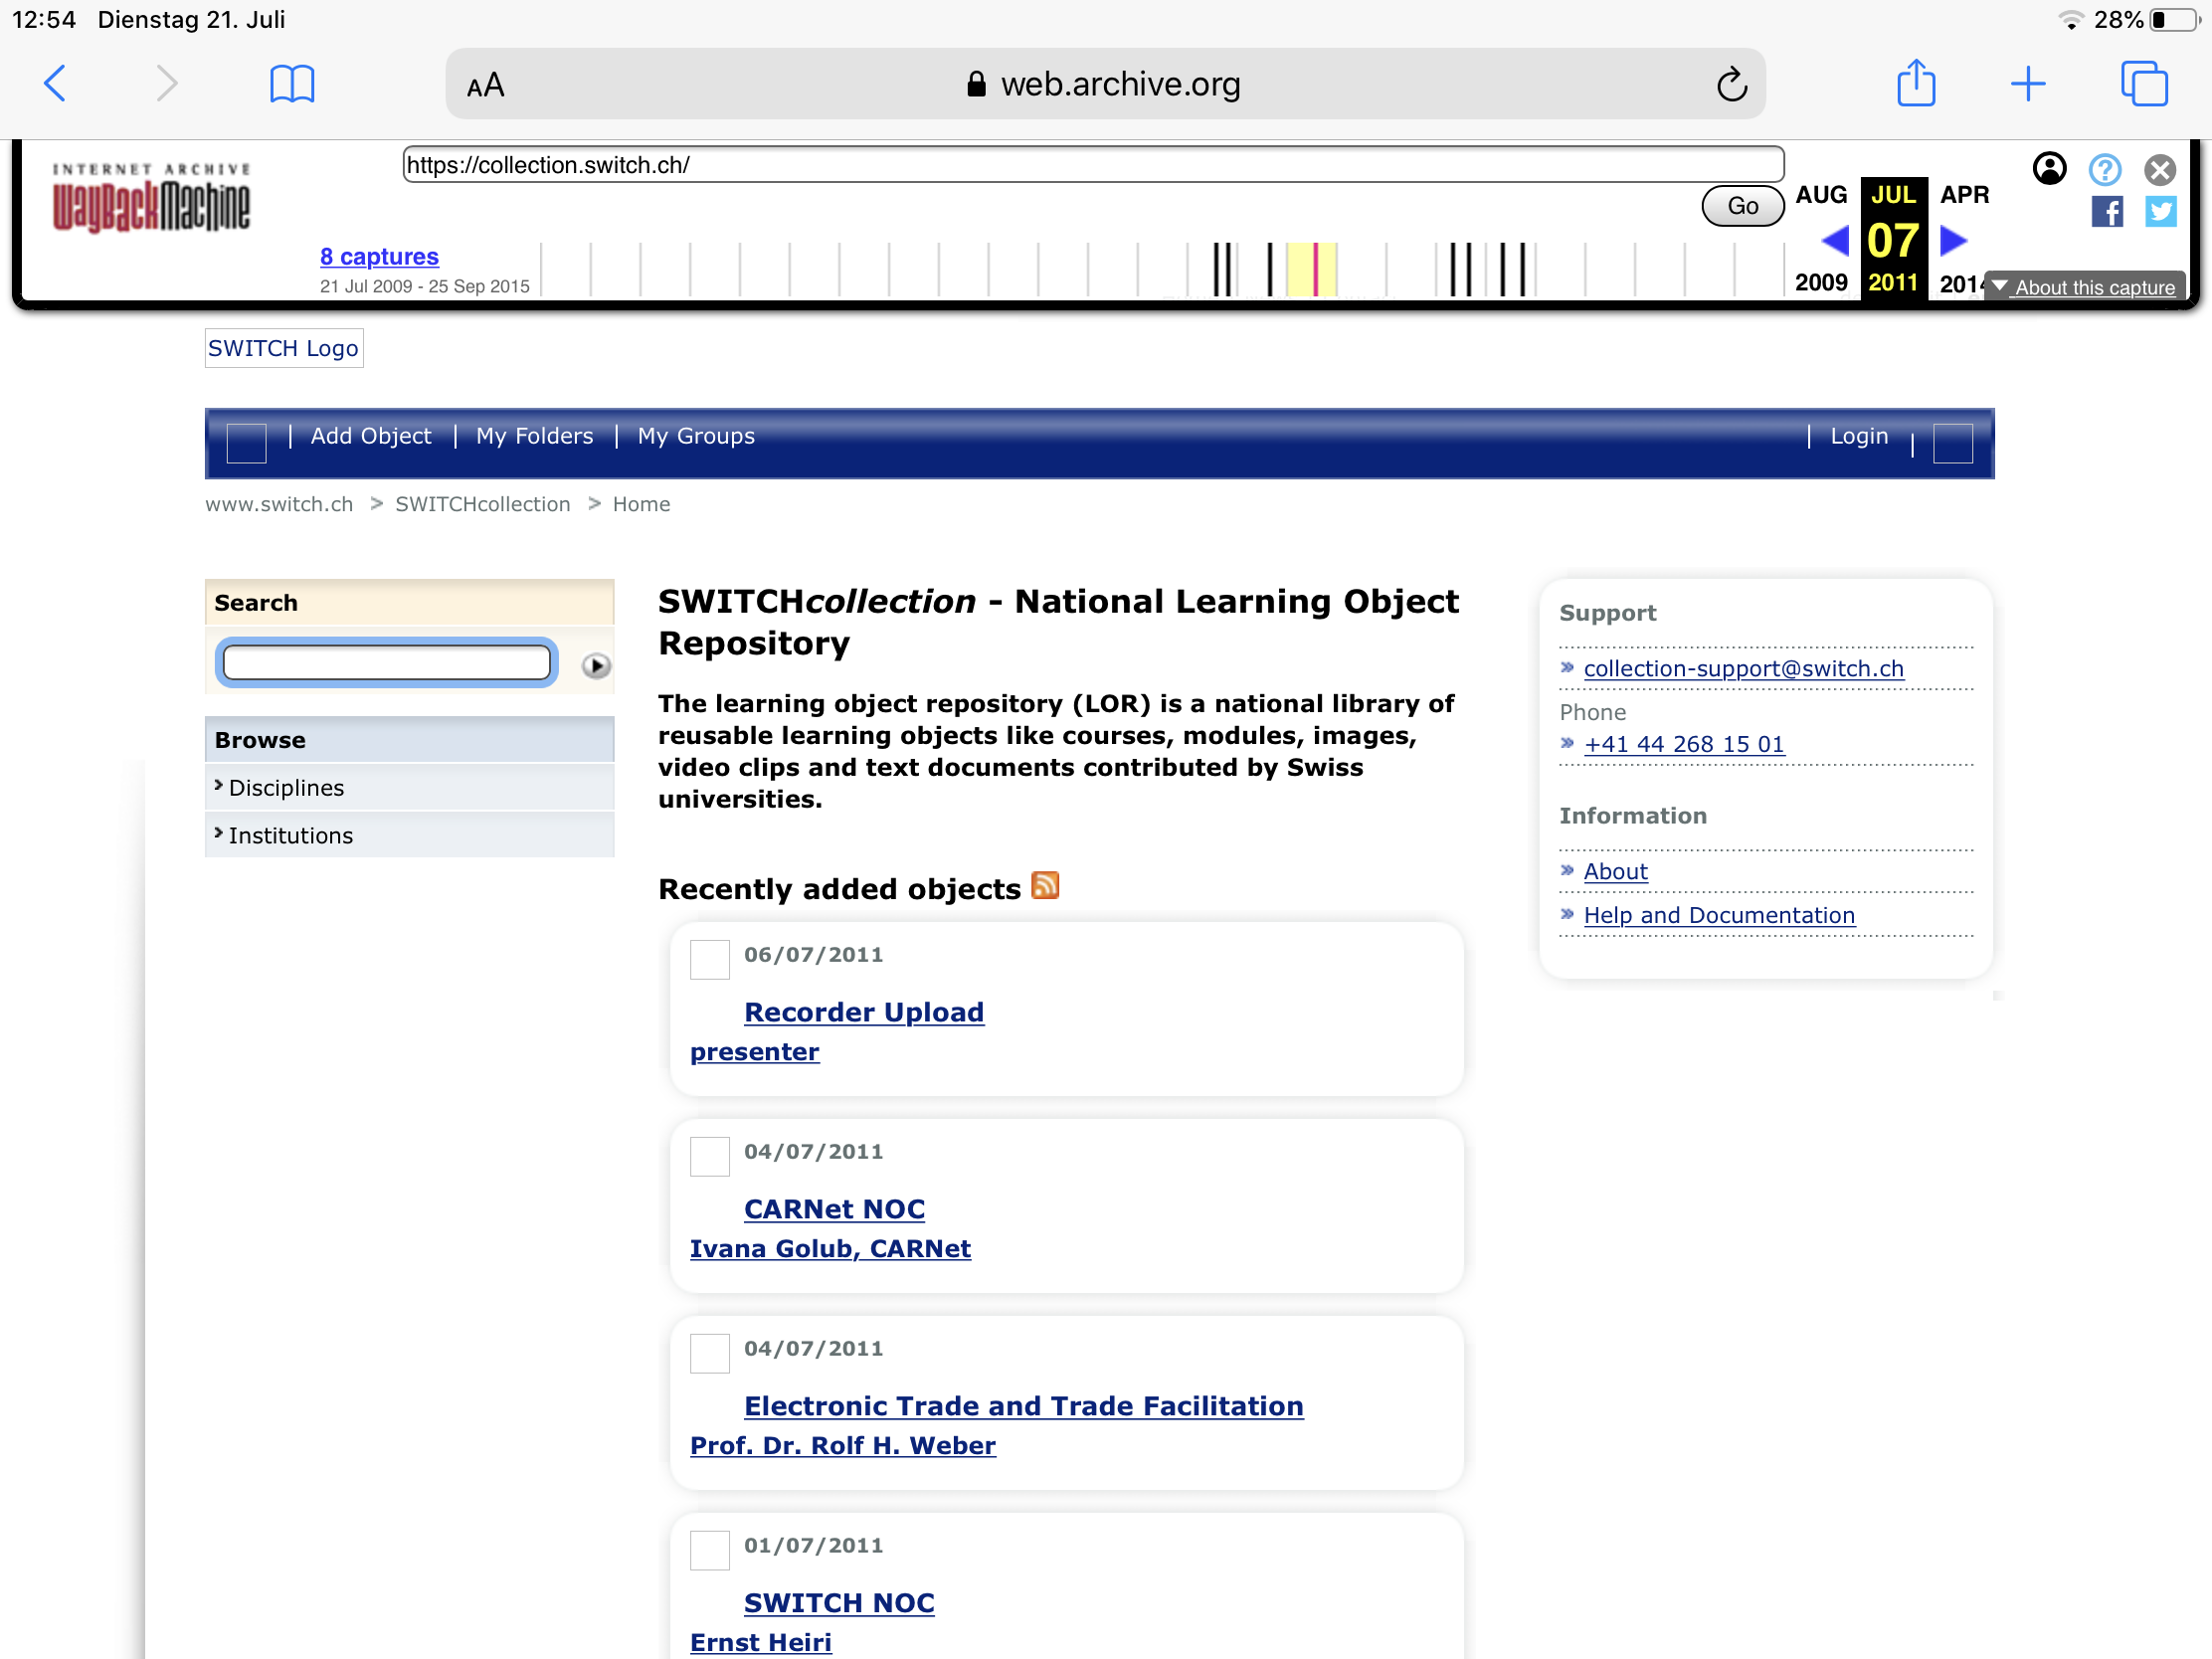Open My Groups menu item
The height and width of the screenshot is (1659, 2212).
coord(696,436)
